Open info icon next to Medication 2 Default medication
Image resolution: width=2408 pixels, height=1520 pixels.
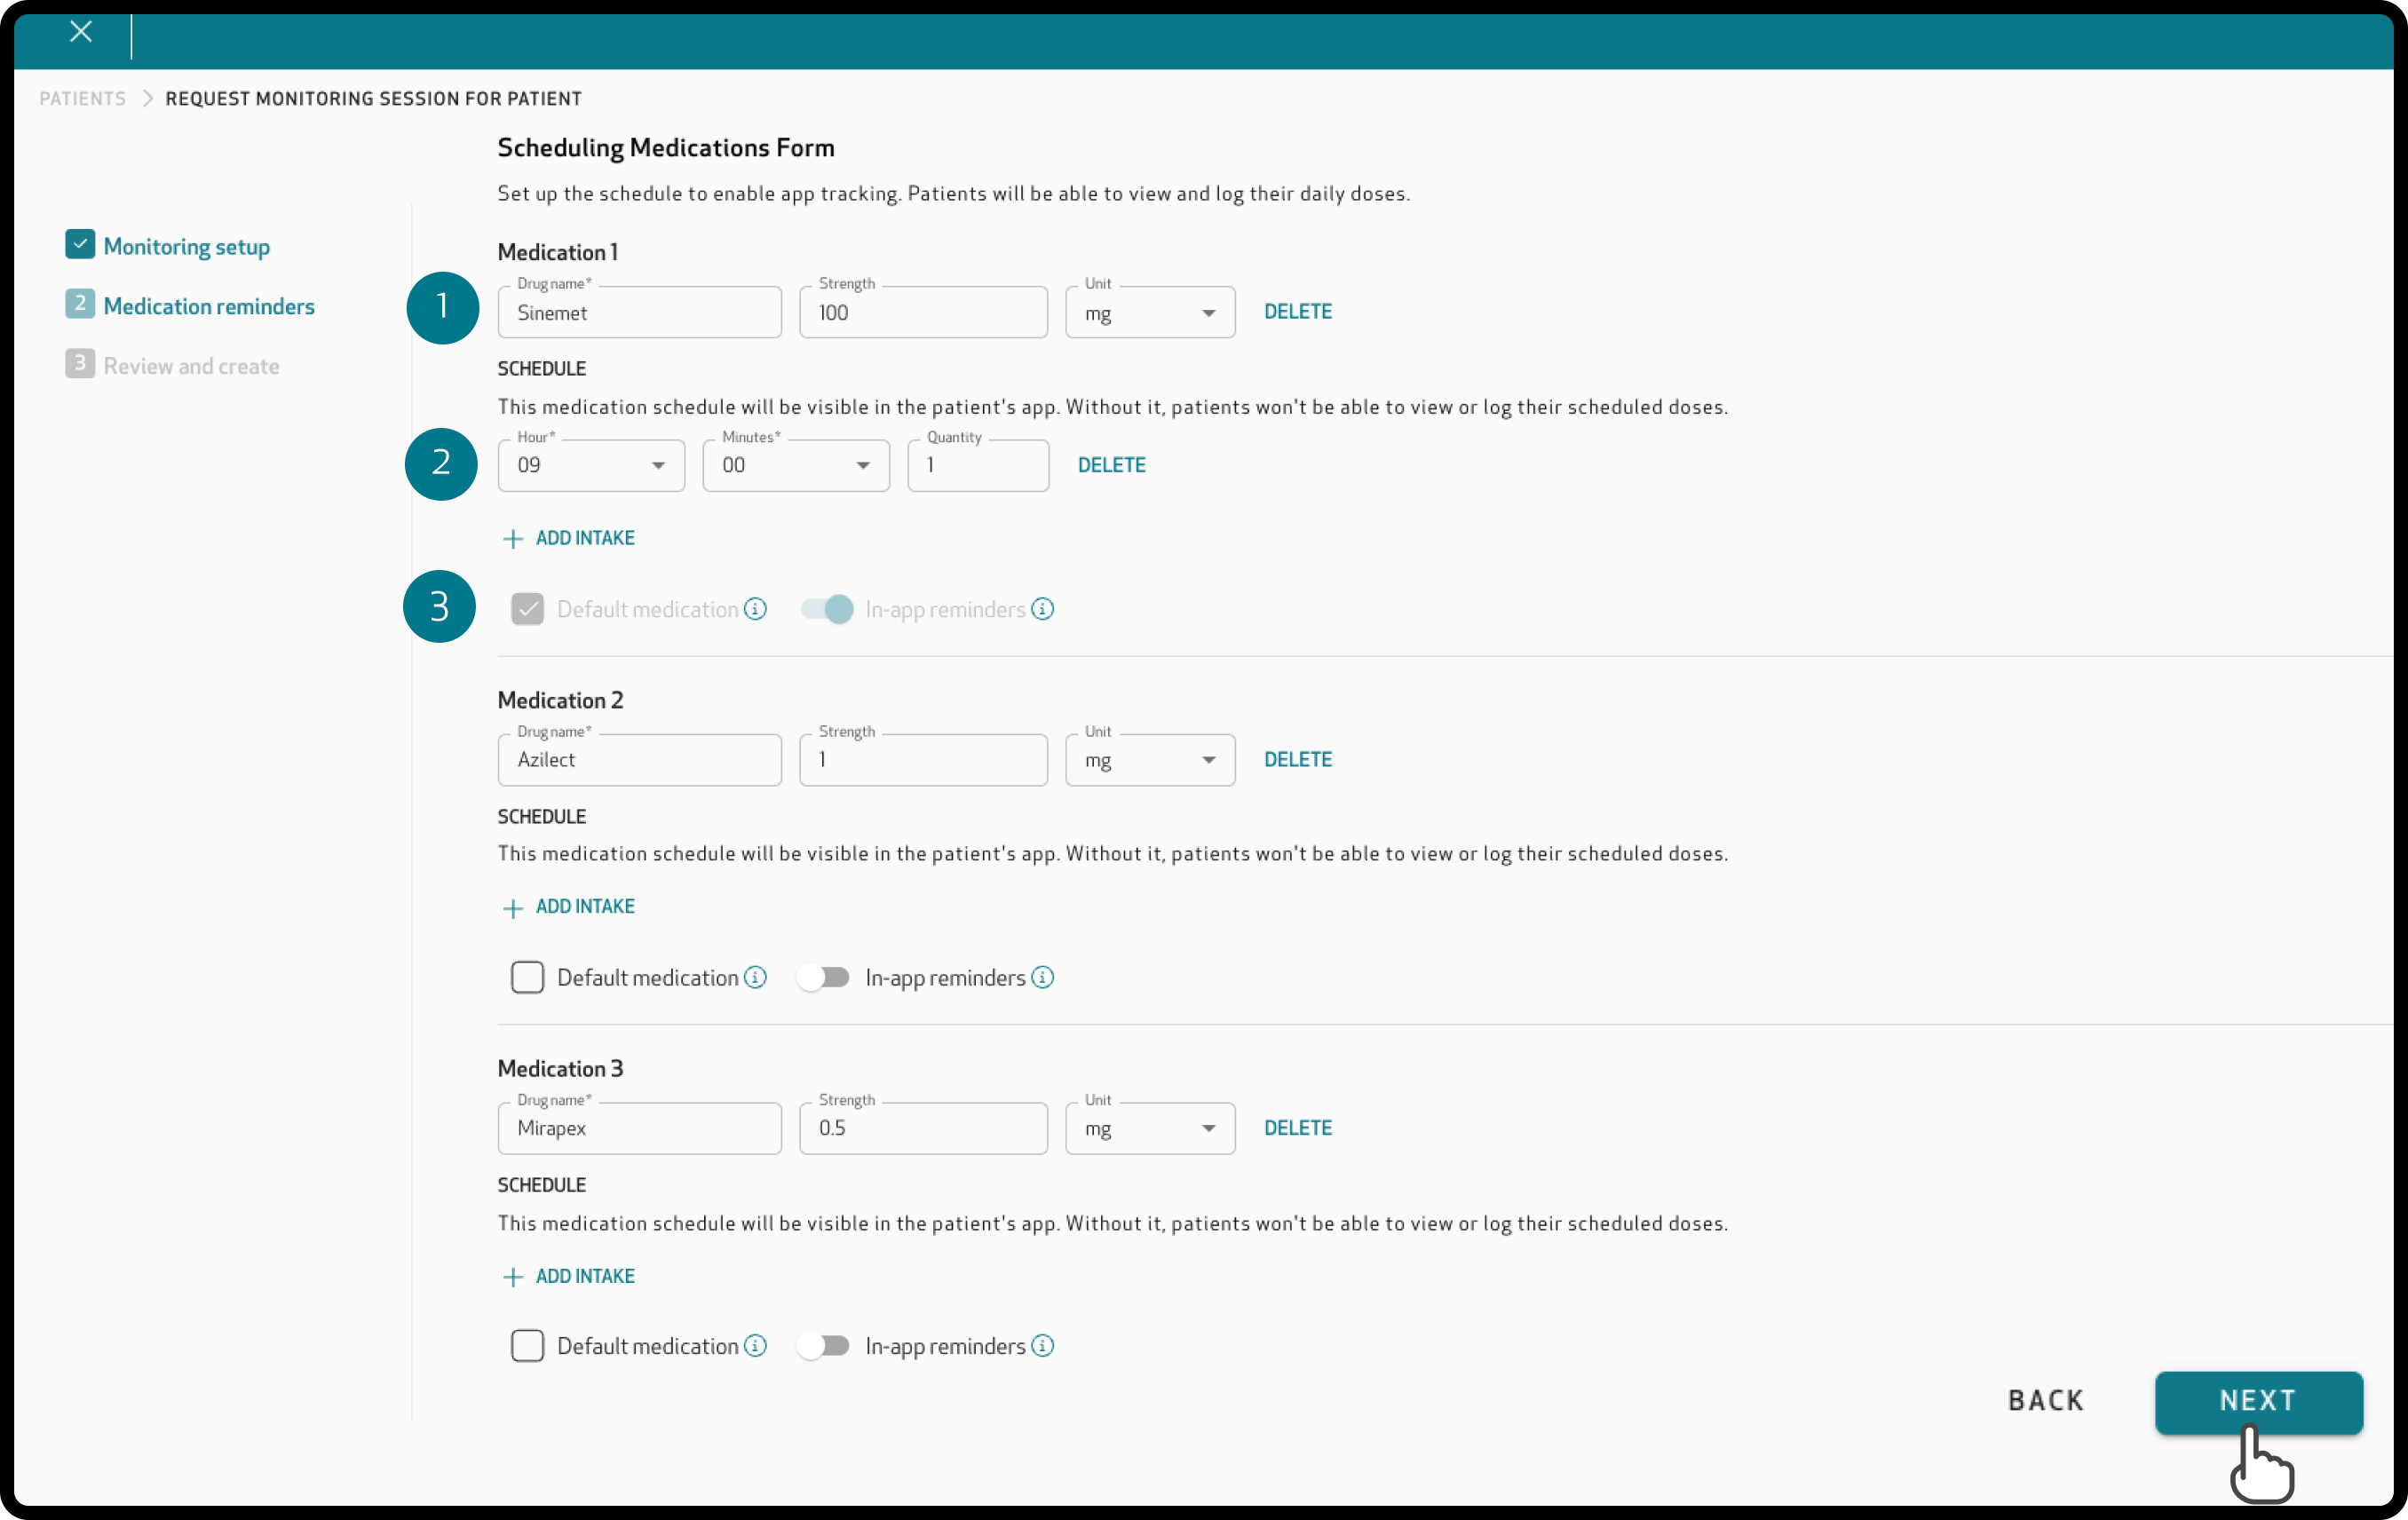pyautogui.click(x=756, y=977)
